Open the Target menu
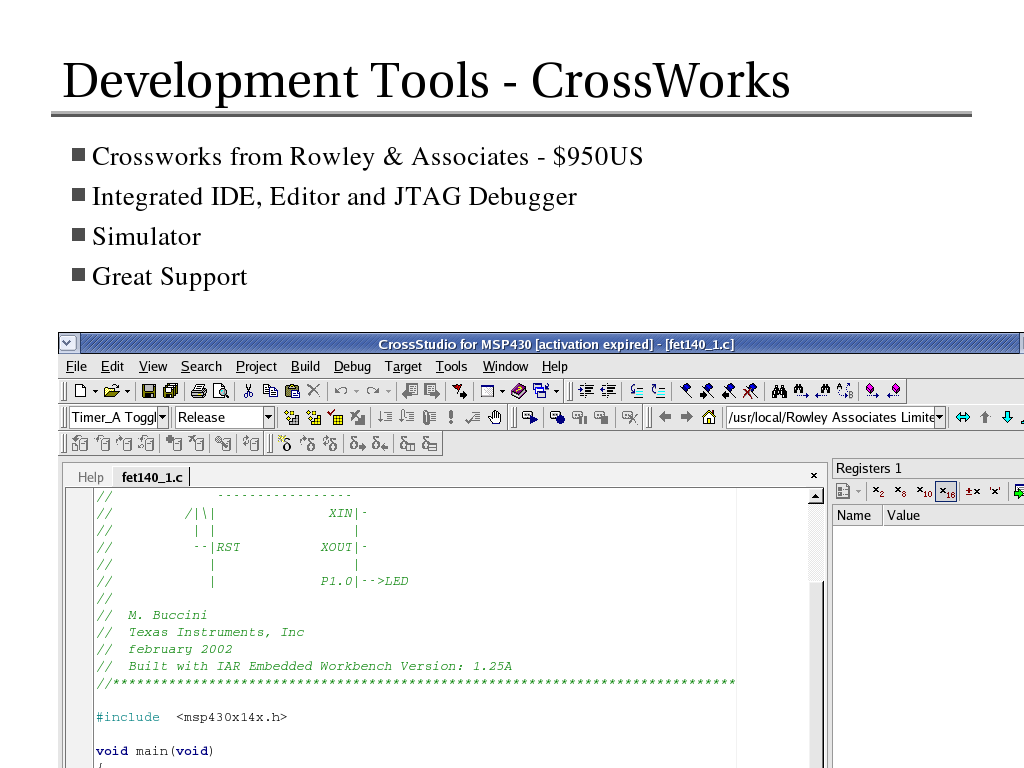This screenshot has width=1024, height=768. pos(403,366)
